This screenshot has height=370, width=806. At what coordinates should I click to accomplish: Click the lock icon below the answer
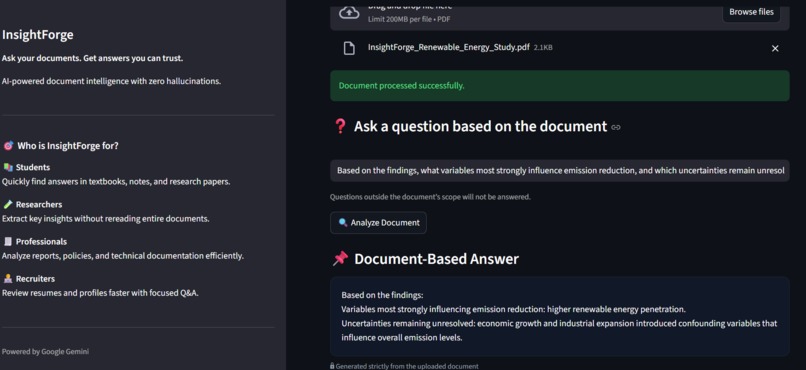332,366
